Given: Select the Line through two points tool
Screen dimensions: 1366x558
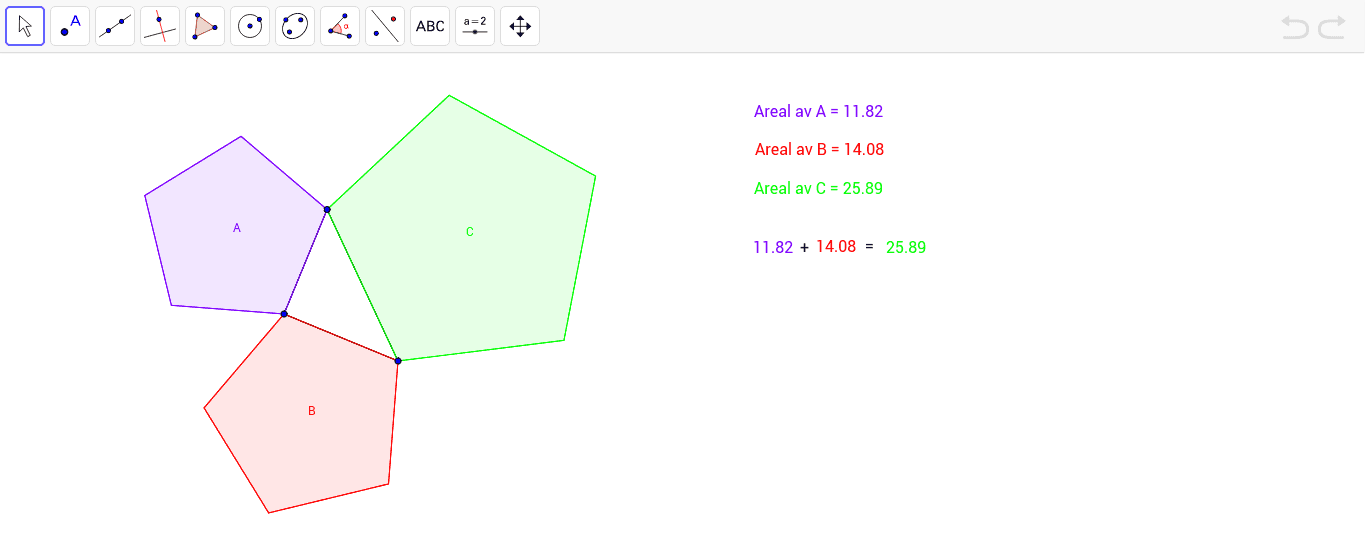Looking at the screenshot, I should (115, 26).
